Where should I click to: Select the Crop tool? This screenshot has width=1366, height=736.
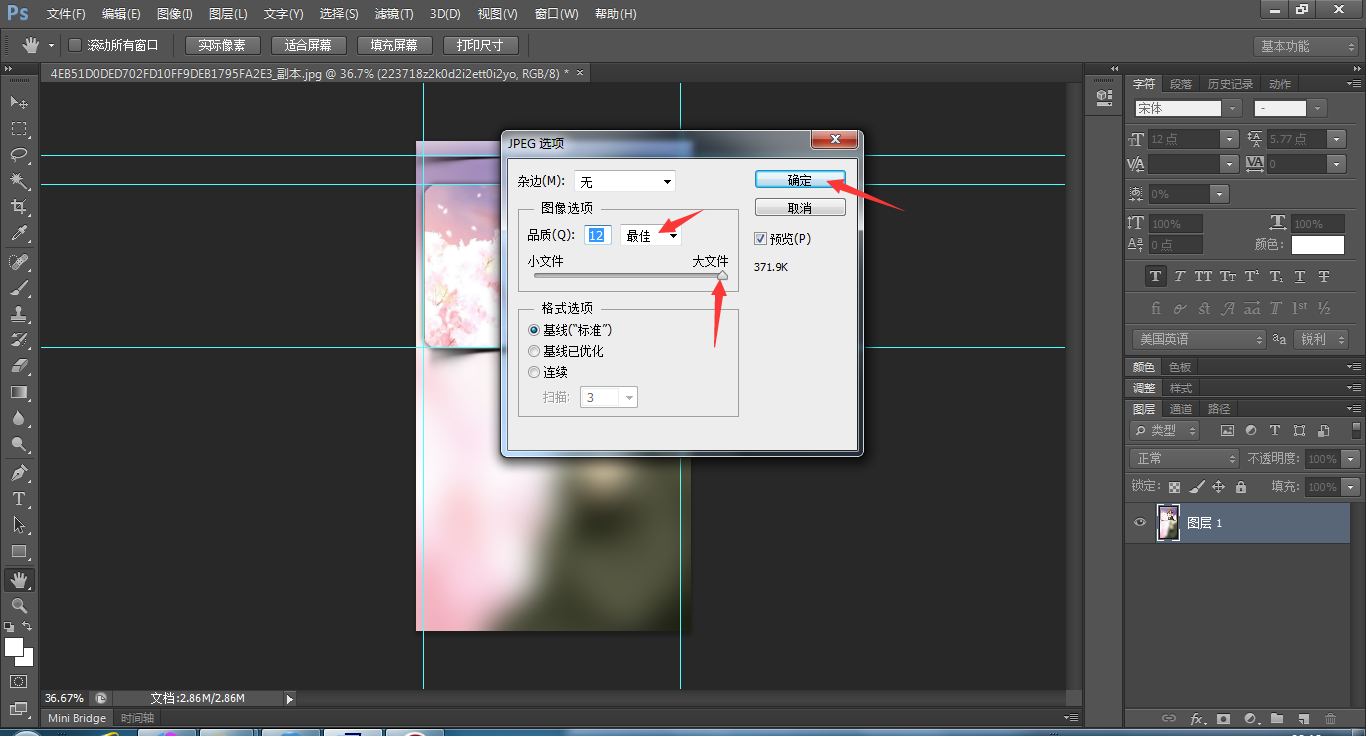click(19, 207)
